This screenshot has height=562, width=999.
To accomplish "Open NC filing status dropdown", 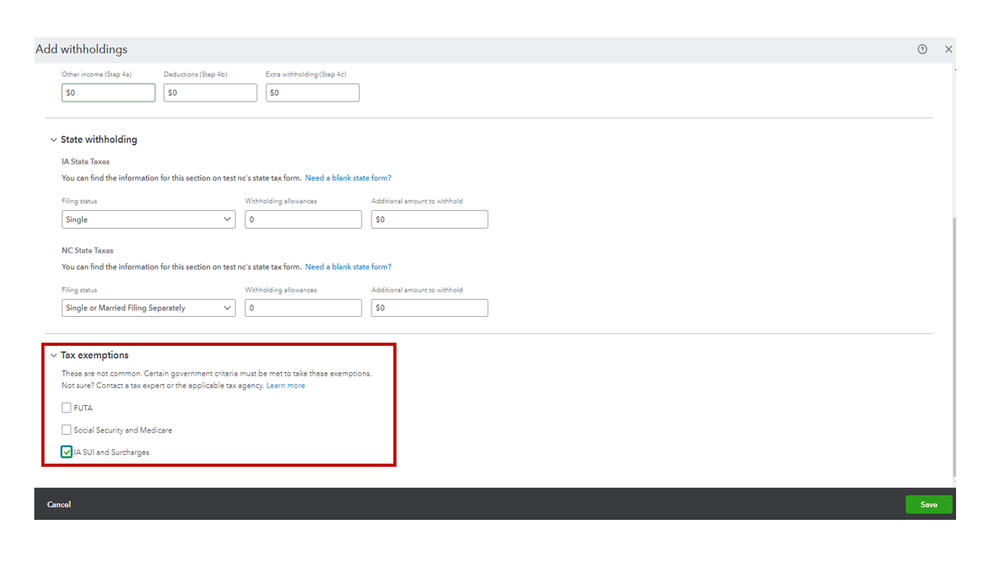I will click(x=148, y=308).
